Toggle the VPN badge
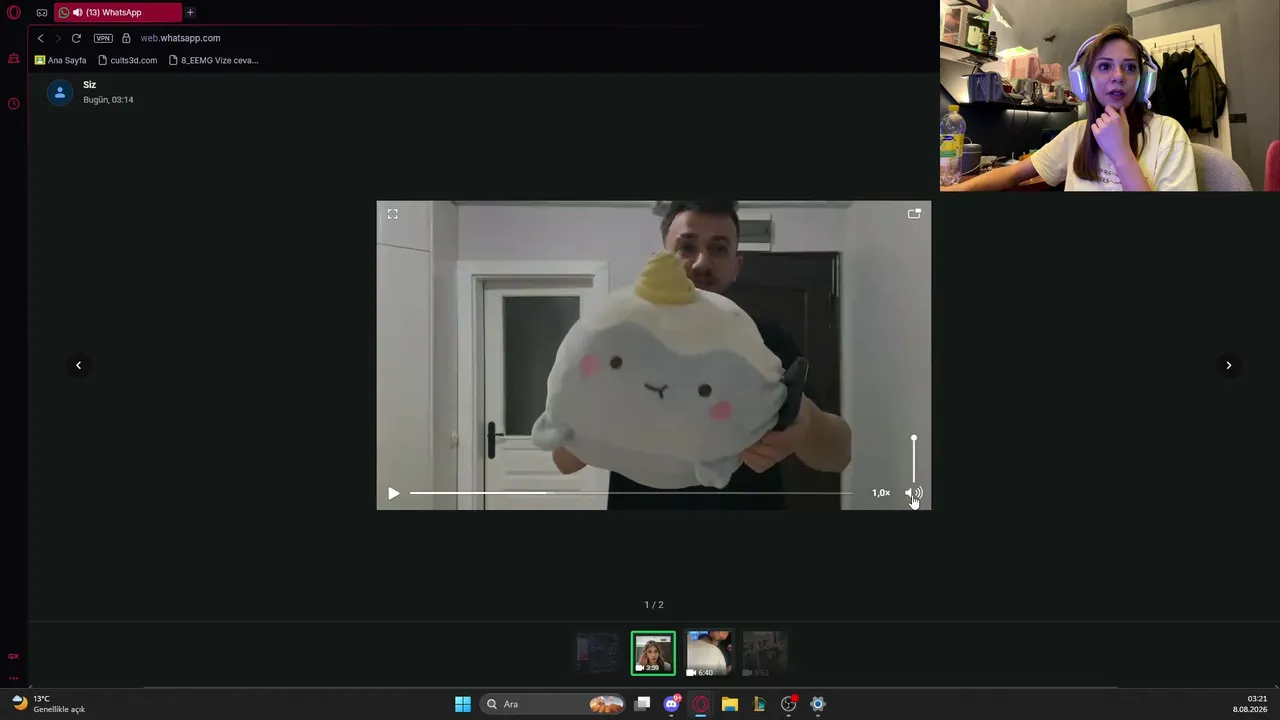Screen dimensions: 1280x720 pos(103,38)
